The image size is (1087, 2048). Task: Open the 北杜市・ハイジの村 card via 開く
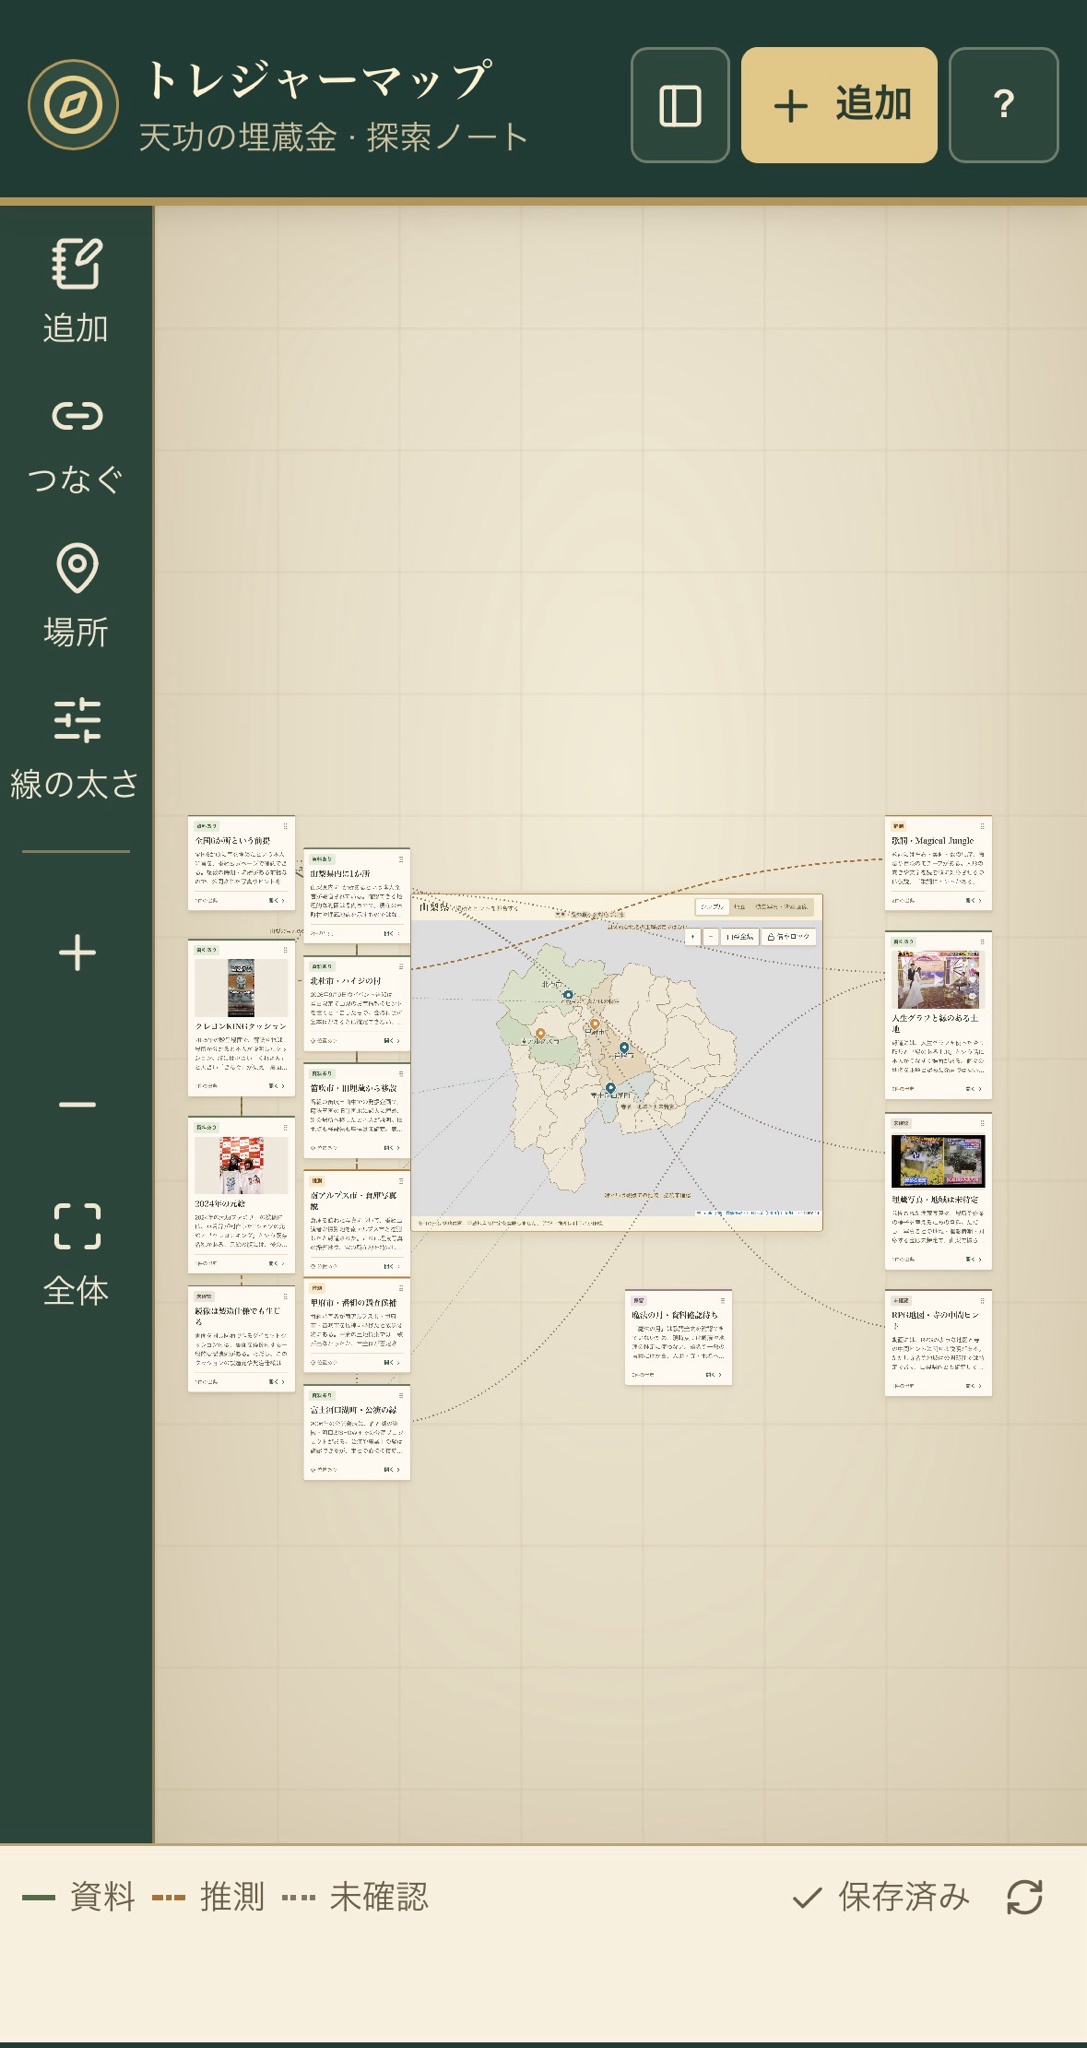point(392,1040)
